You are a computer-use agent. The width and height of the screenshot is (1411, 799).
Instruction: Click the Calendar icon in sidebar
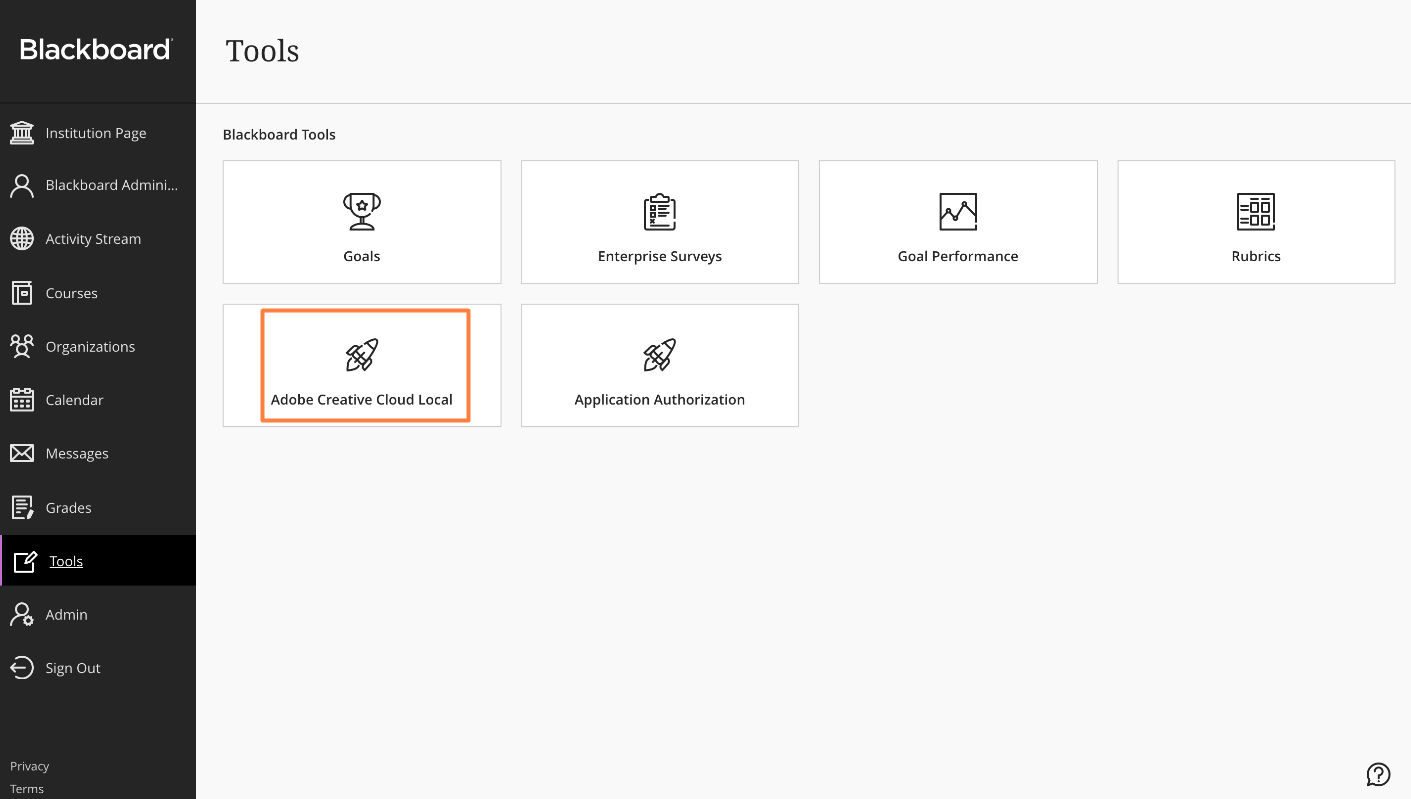pos(21,400)
